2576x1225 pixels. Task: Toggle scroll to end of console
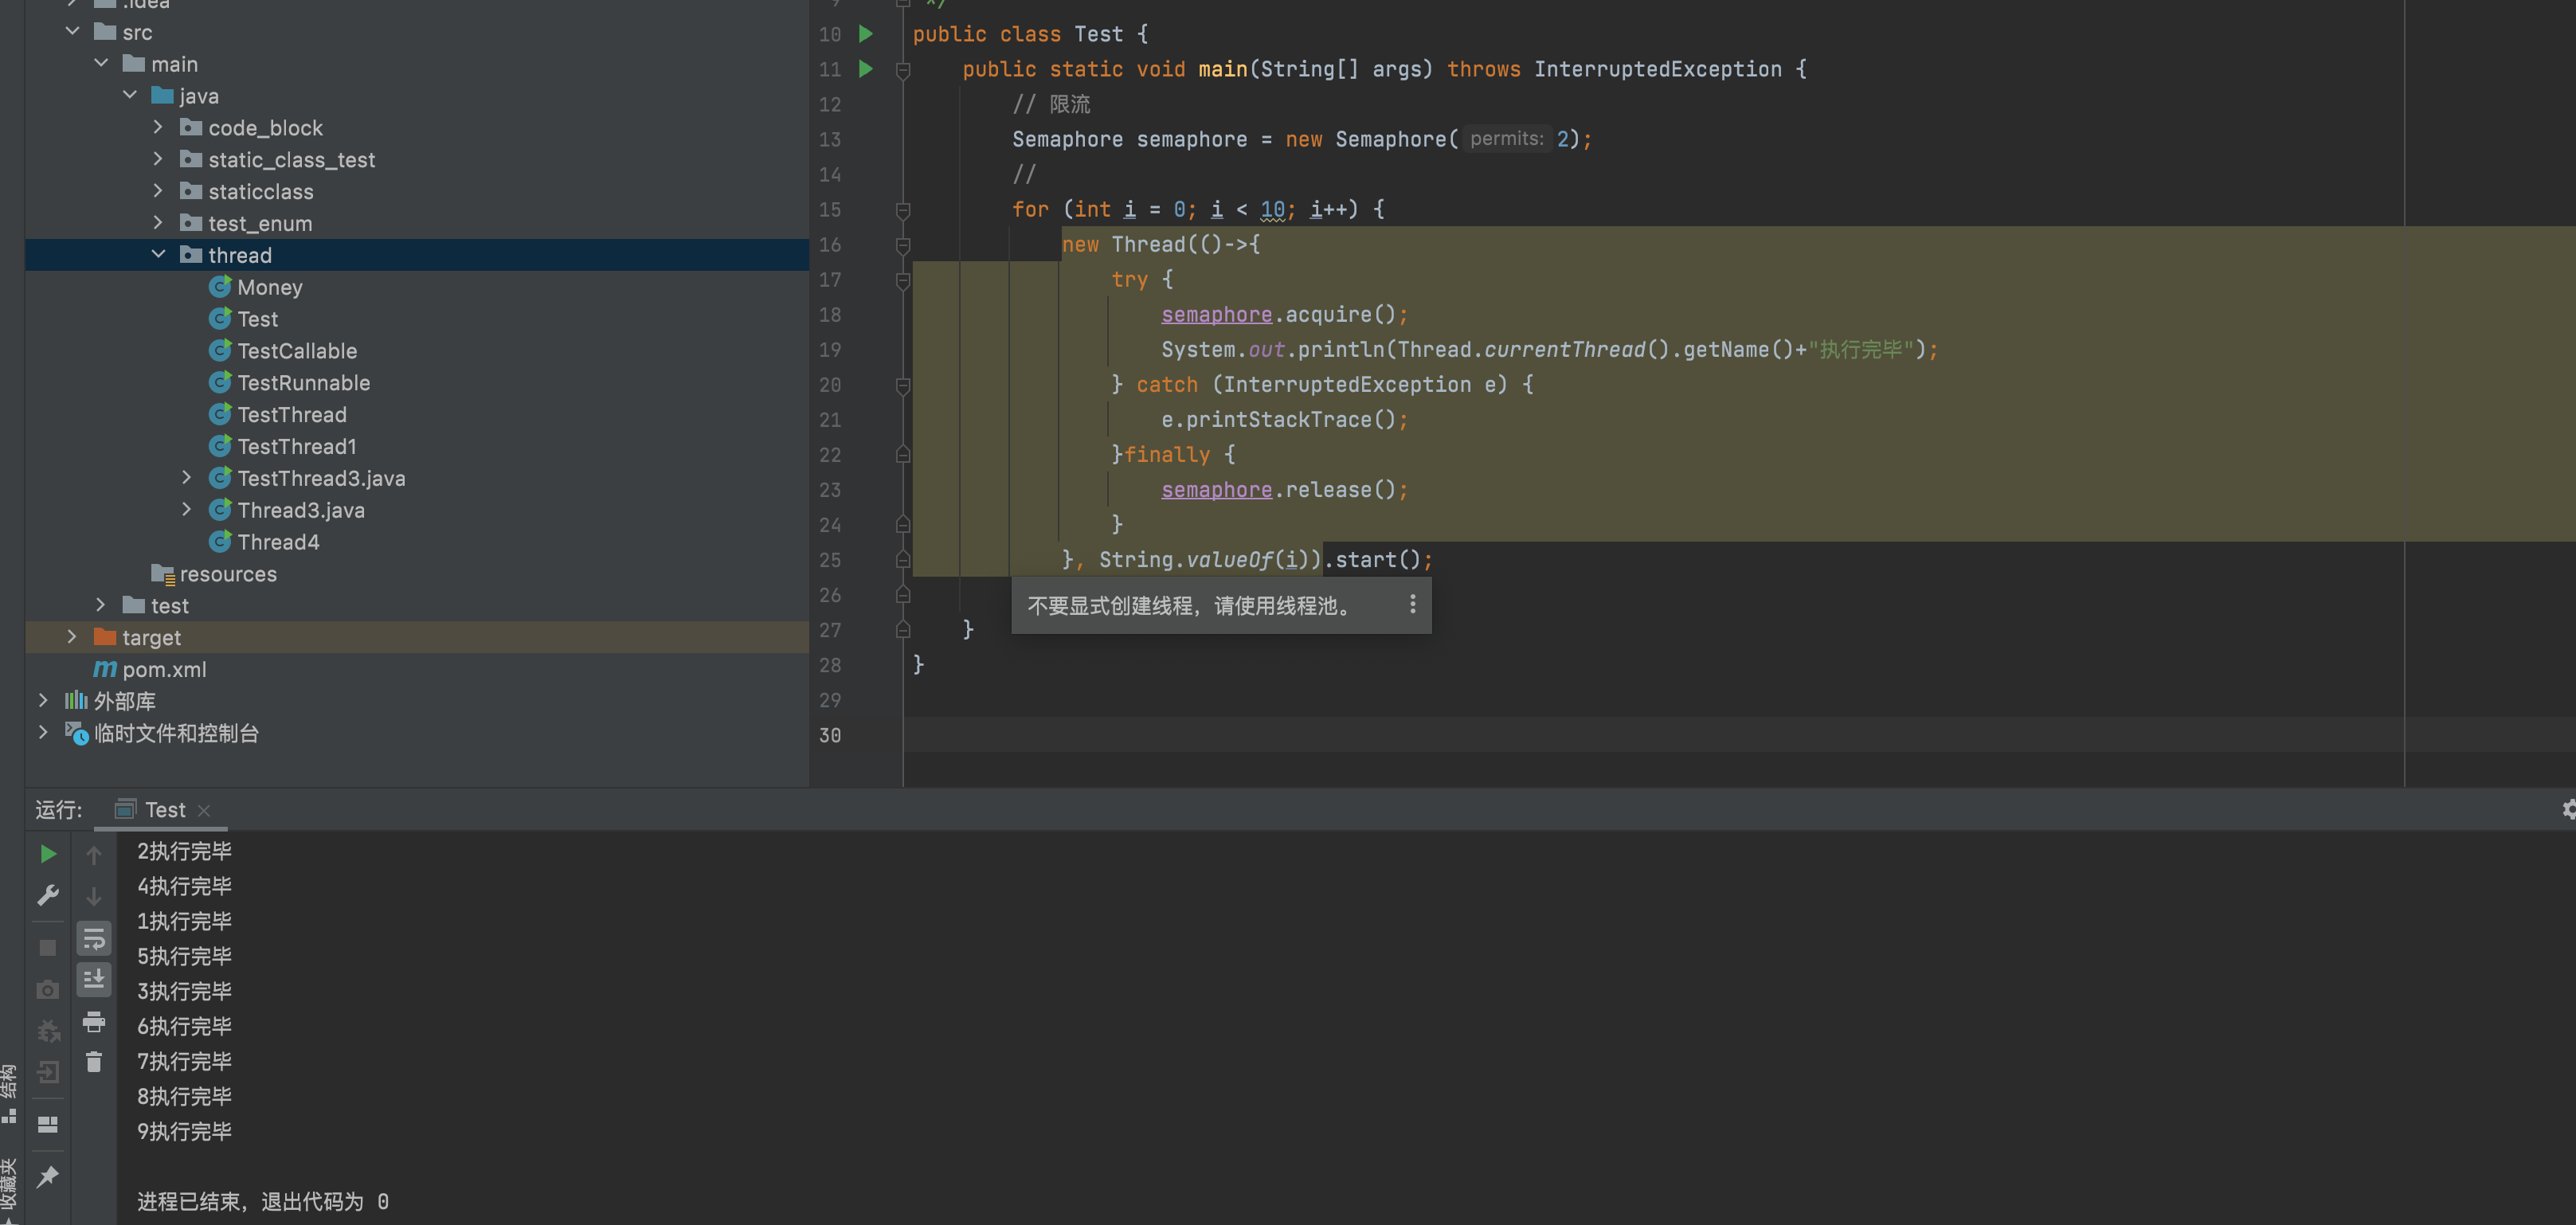point(94,979)
